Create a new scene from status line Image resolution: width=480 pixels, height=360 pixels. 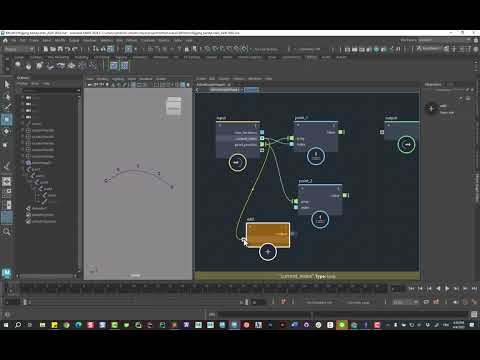pos(46,49)
